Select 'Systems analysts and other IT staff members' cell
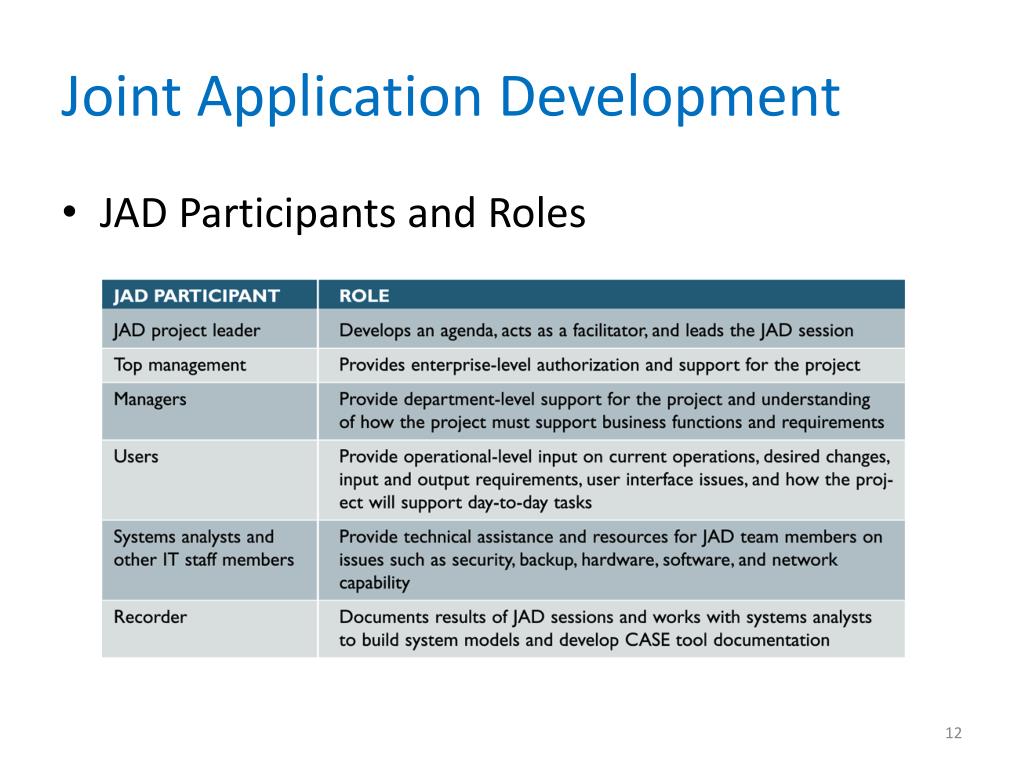The width and height of the screenshot is (1024, 768). pyautogui.click(x=210, y=560)
